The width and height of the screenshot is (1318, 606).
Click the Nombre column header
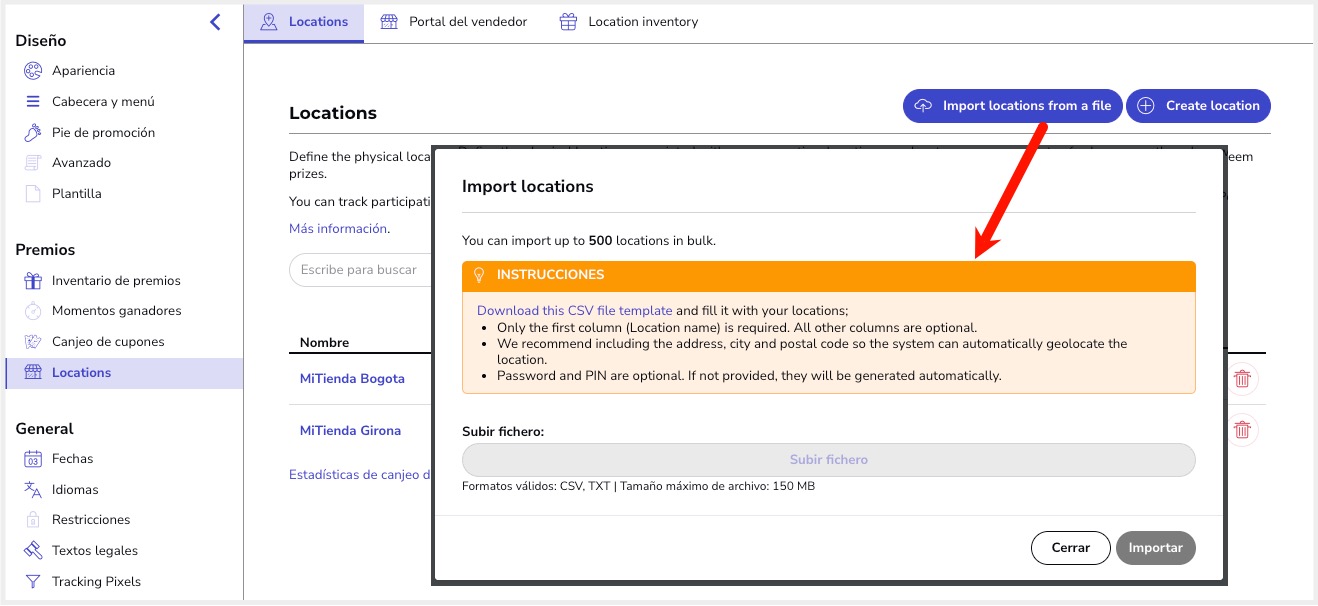[325, 343]
